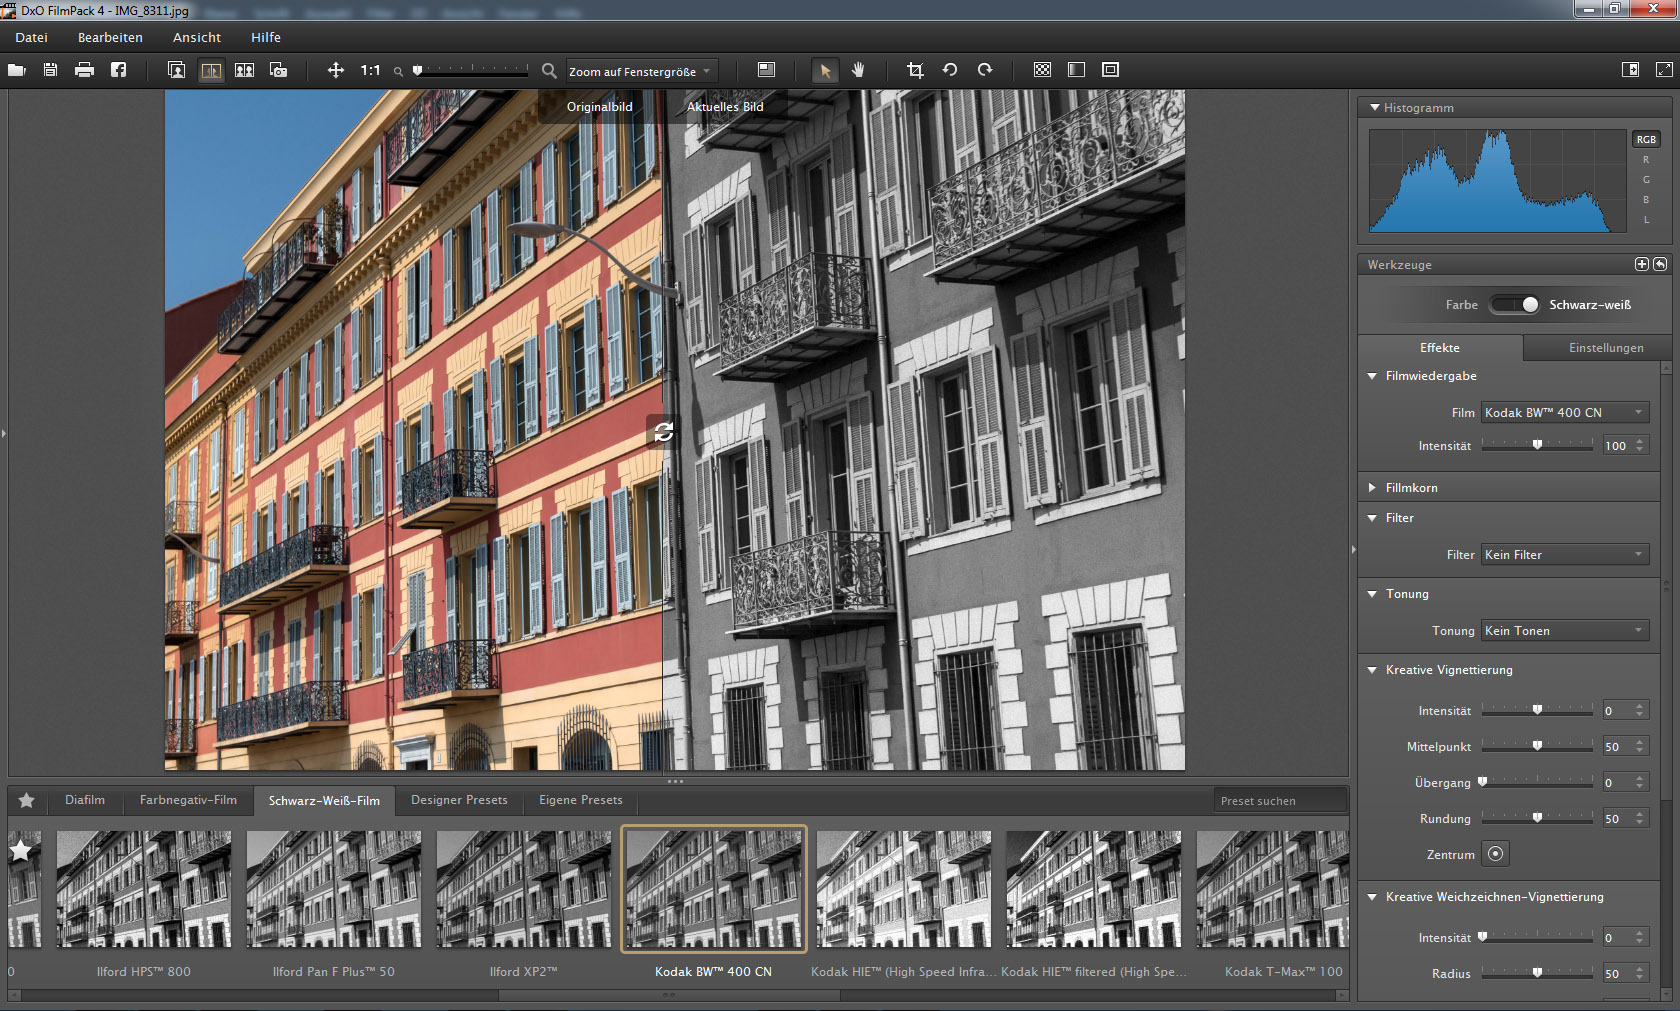Click the swap icon on image divider
The height and width of the screenshot is (1011, 1680).
click(663, 431)
